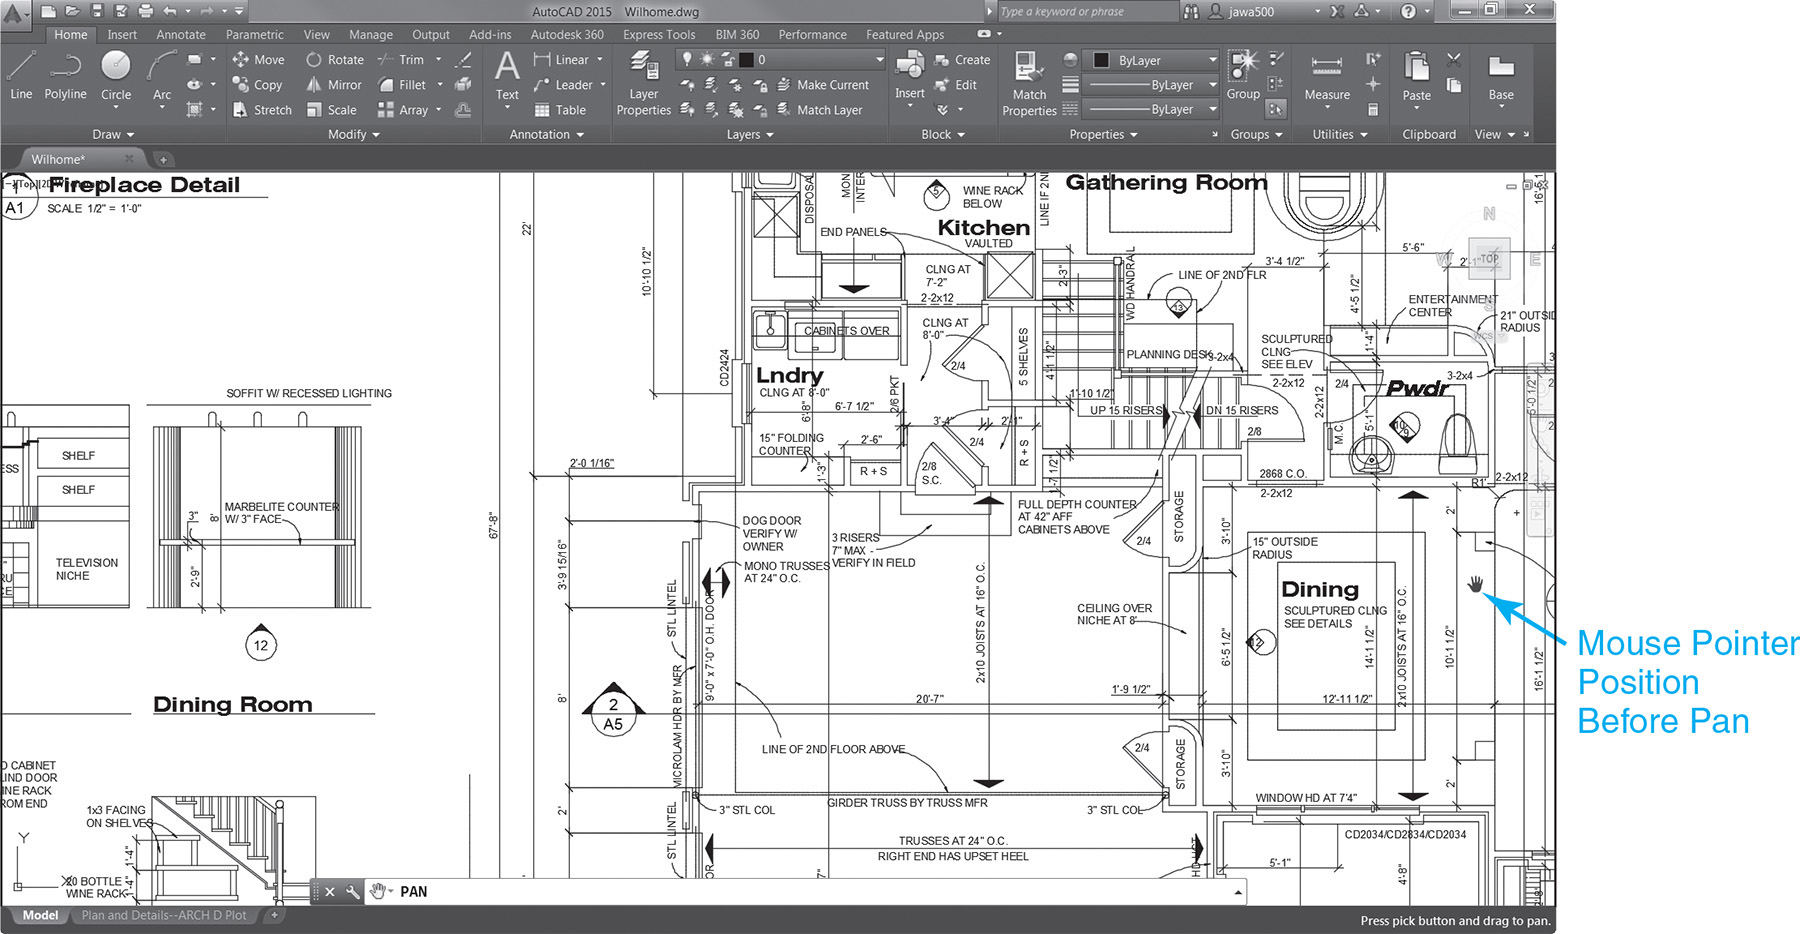Use the Mirror tool
This screenshot has width=1800, height=934.
[x=334, y=85]
